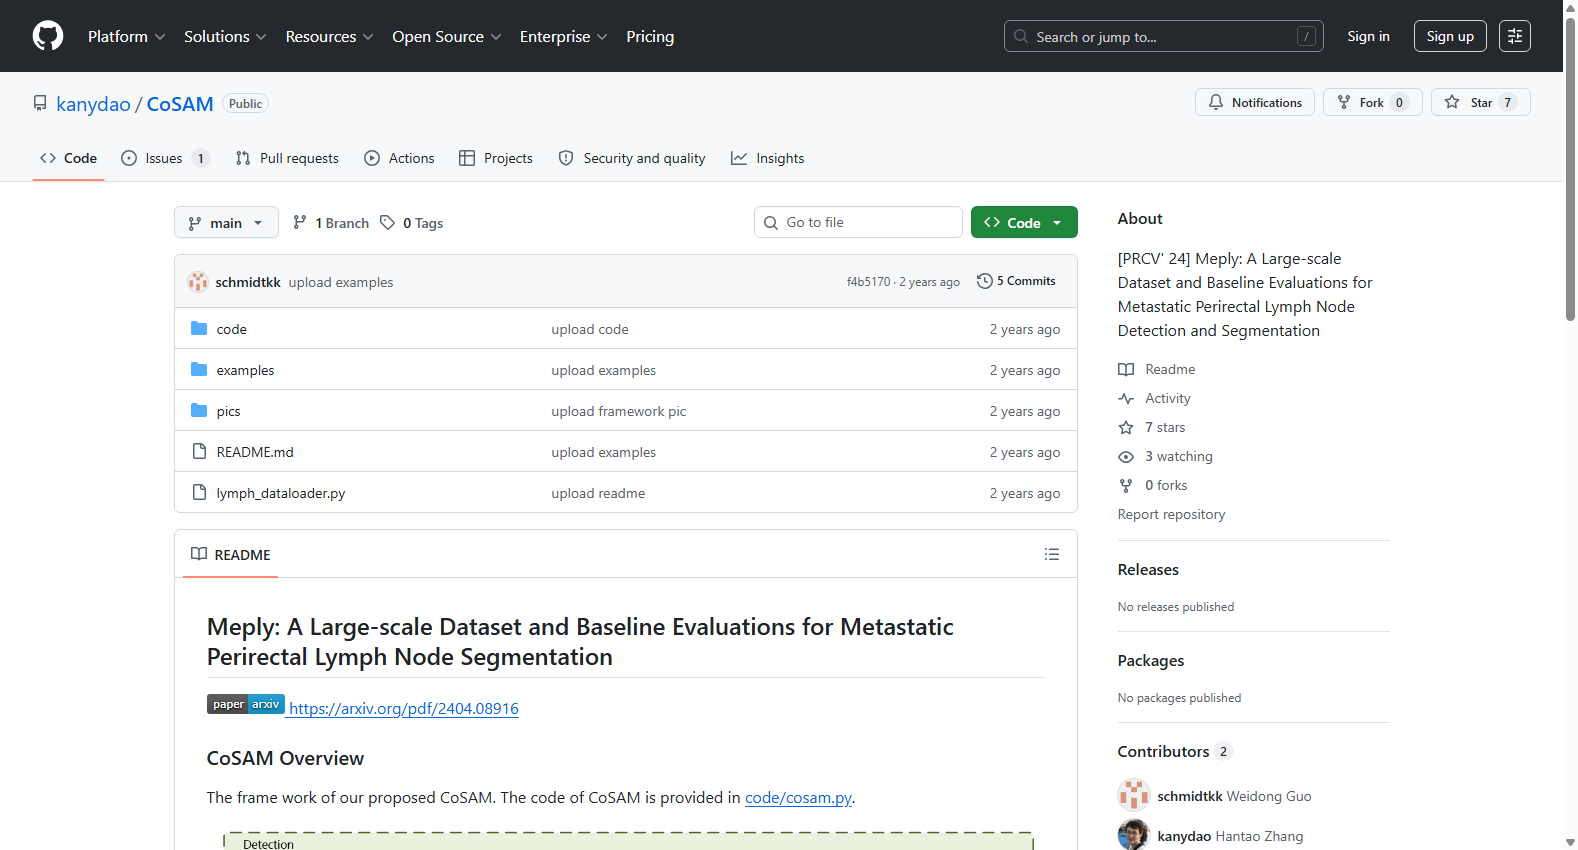This screenshot has width=1578, height=850.
Task: Click kanydao contributor avatar
Action: (1134, 835)
